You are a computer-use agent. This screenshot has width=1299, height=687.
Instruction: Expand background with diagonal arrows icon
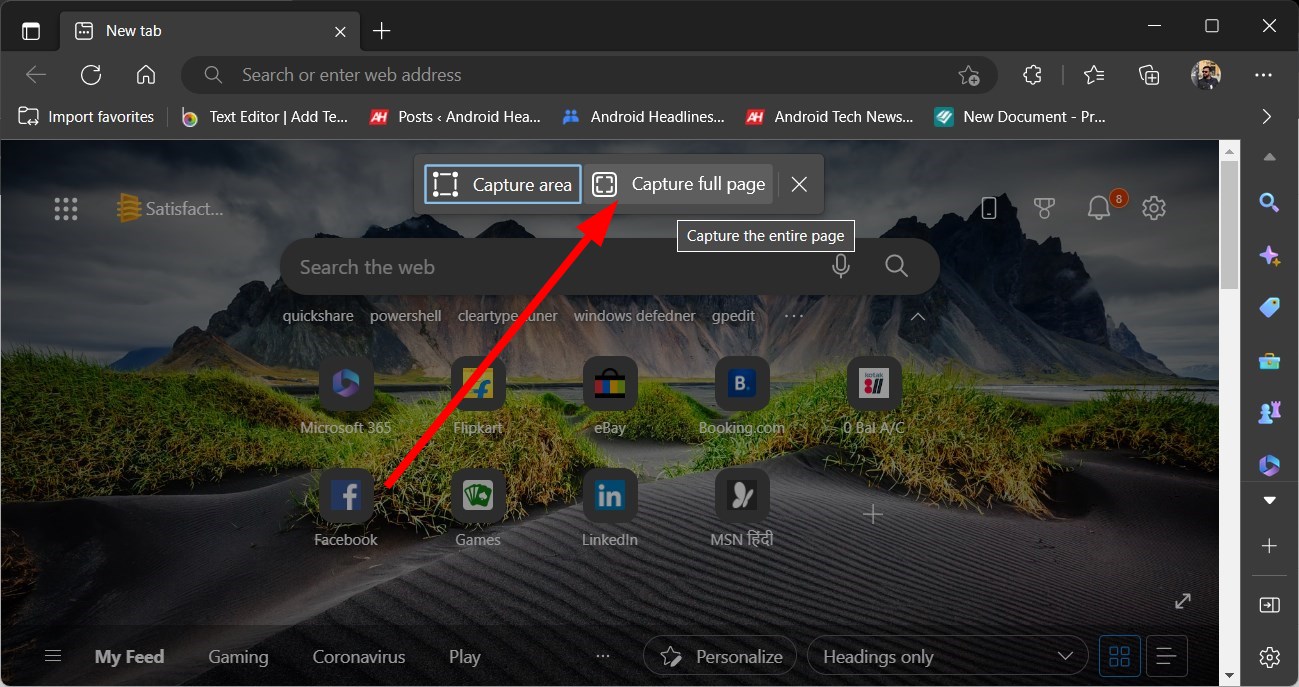point(1183,601)
